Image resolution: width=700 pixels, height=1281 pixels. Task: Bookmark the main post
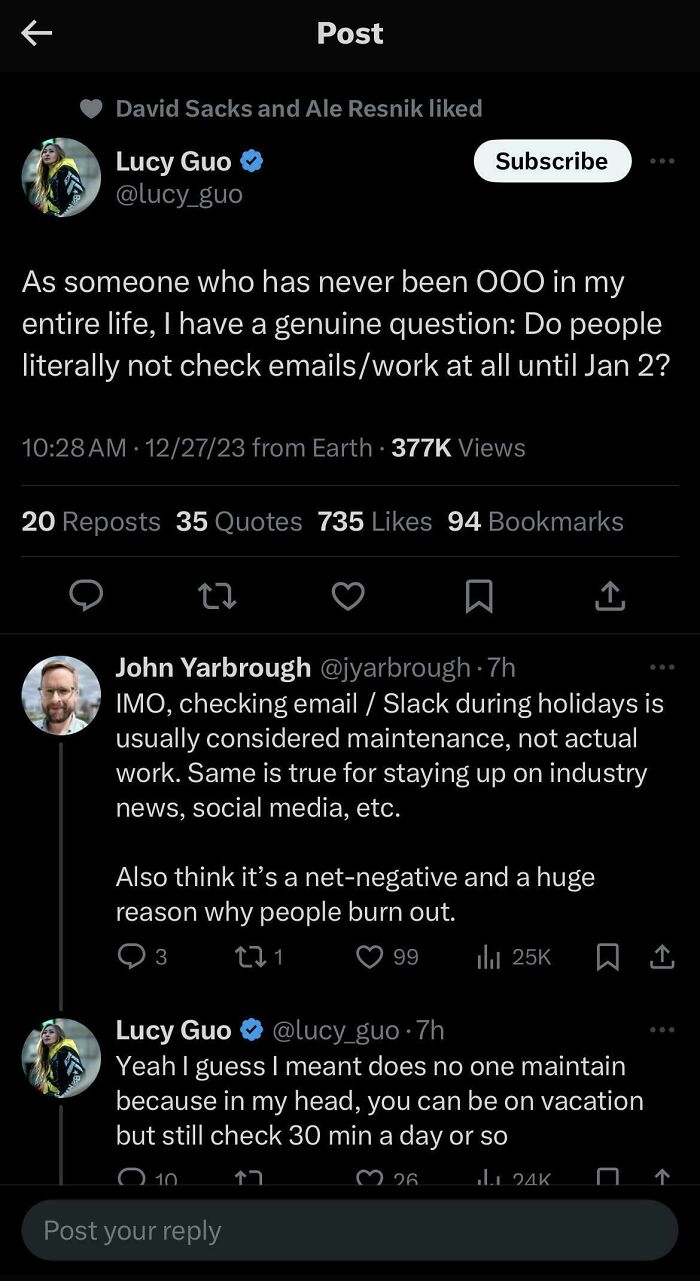pos(479,596)
